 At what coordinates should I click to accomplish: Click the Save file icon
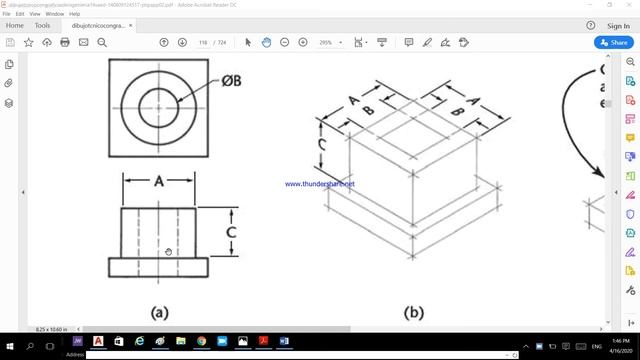point(10,42)
